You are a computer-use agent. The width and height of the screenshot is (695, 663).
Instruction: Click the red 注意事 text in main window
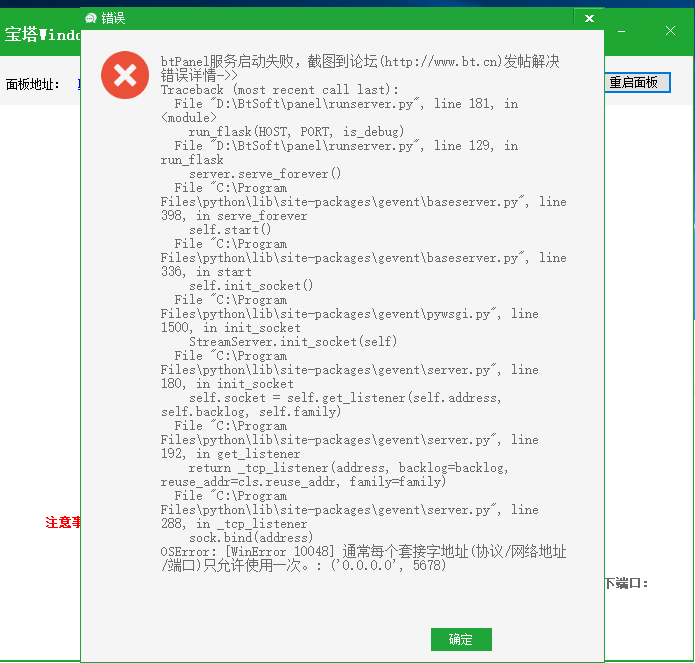pos(63,522)
